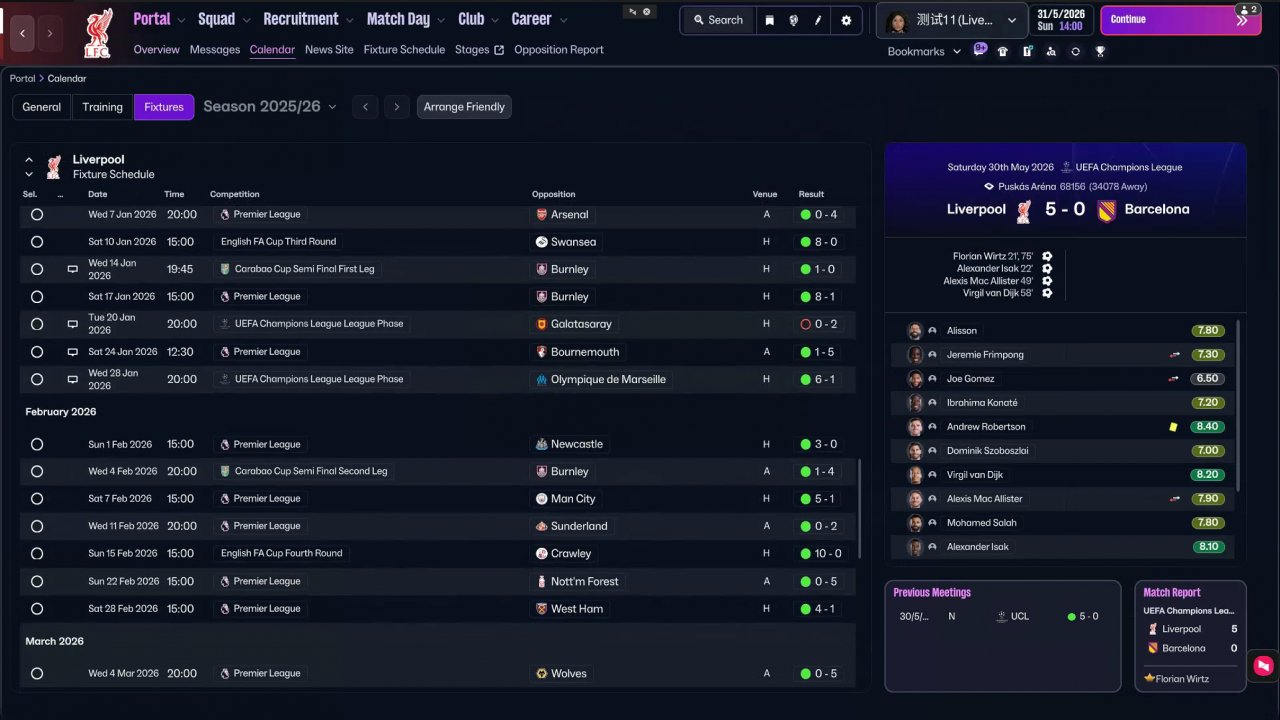The image size is (1280, 720).
Task: Click the yellow card icon on Andrew Robertson's row
Action: point(1173,427)
